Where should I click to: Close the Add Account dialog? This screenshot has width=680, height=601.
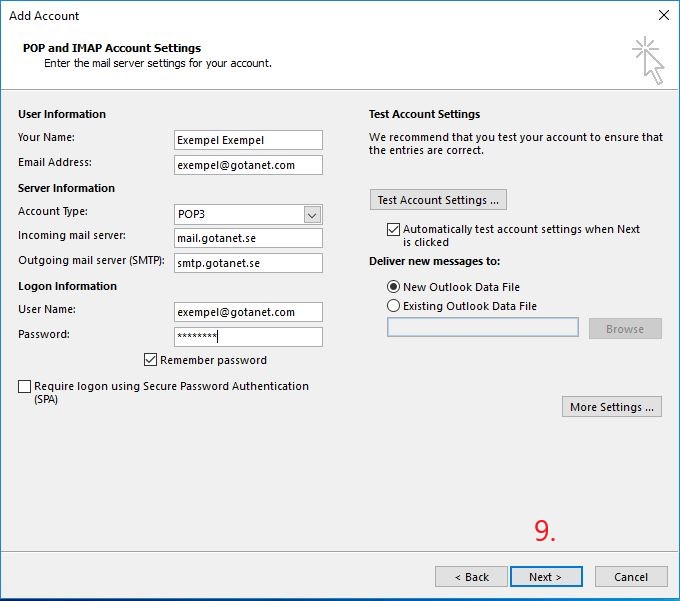[x=664, y=15]
